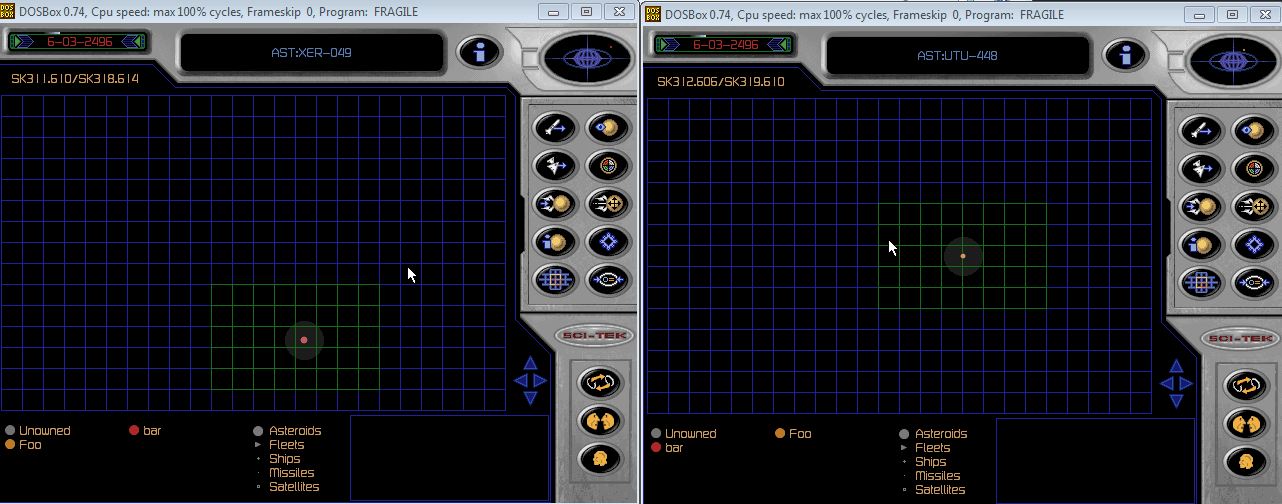Open the blue info button in right window
The width and height of the screenshot is (1282, 504).
[1126, 56]
